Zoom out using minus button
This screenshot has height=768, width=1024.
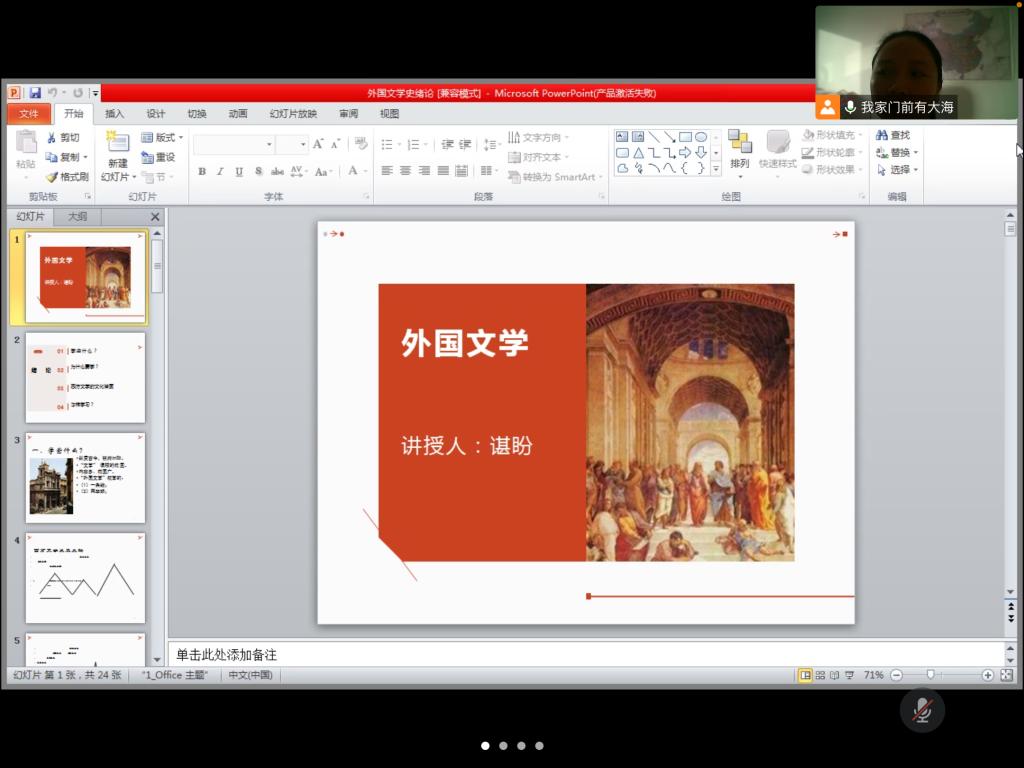pyautogui.click(x=897, y=675)
